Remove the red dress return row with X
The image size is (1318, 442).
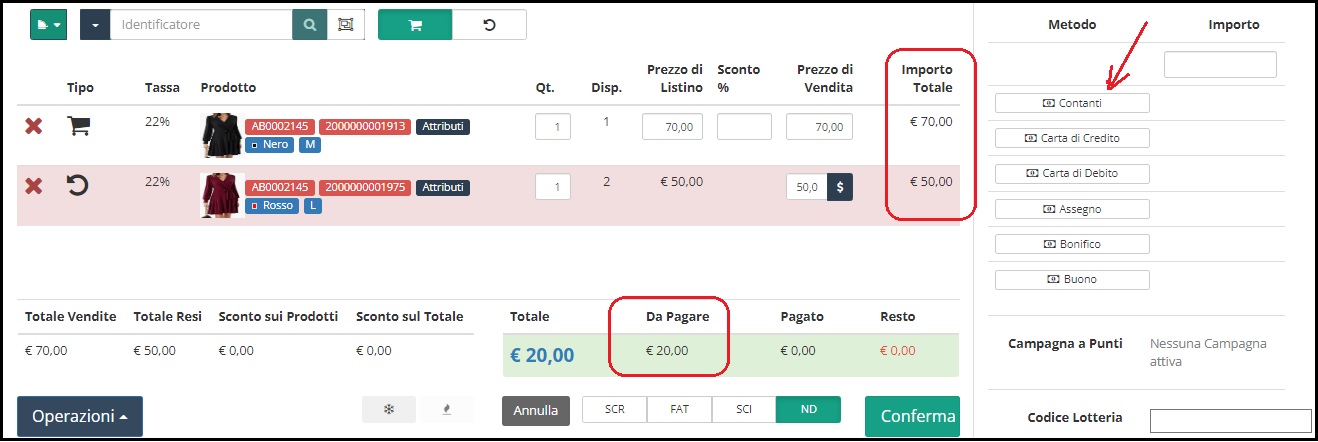(x=34, y=186)
